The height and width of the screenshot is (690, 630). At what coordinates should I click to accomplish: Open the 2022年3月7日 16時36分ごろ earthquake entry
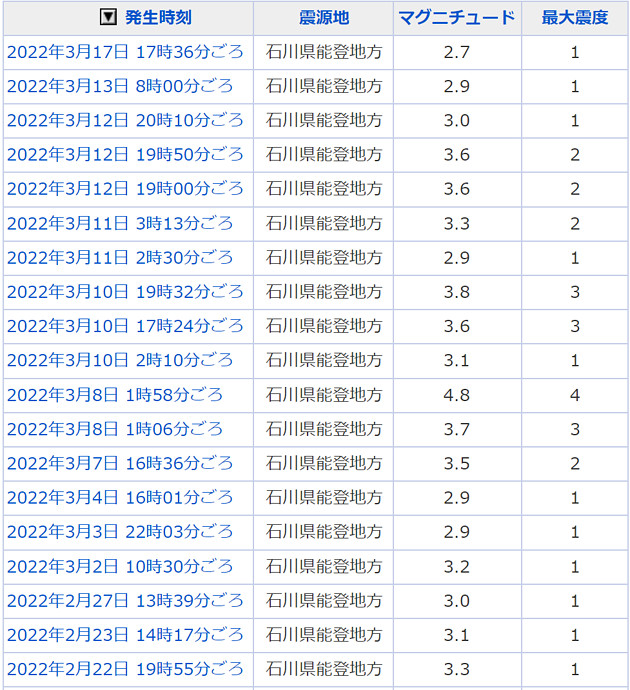120,463
